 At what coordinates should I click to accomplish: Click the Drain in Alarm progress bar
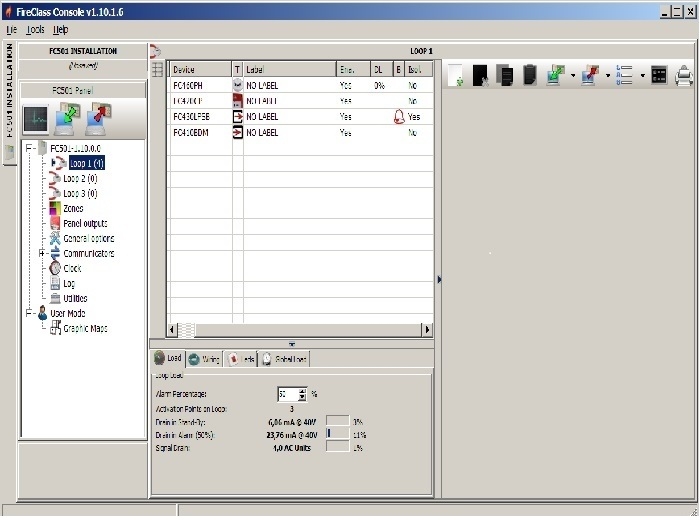tap(338, 434)
